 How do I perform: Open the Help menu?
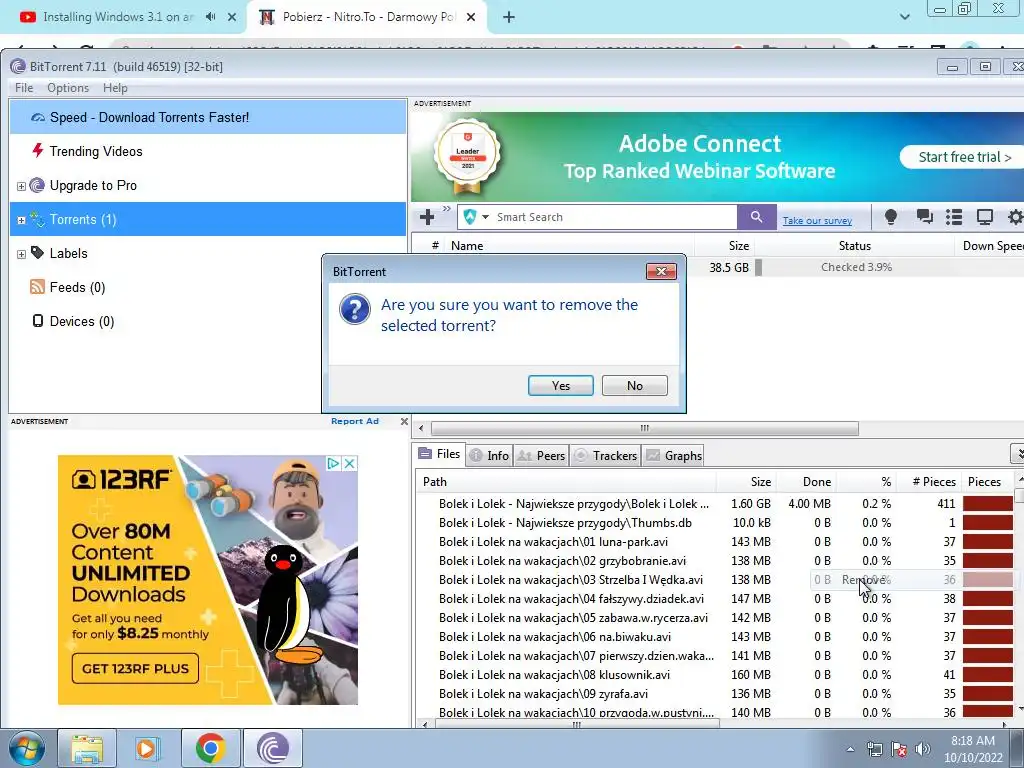click(x=115, y=88)
